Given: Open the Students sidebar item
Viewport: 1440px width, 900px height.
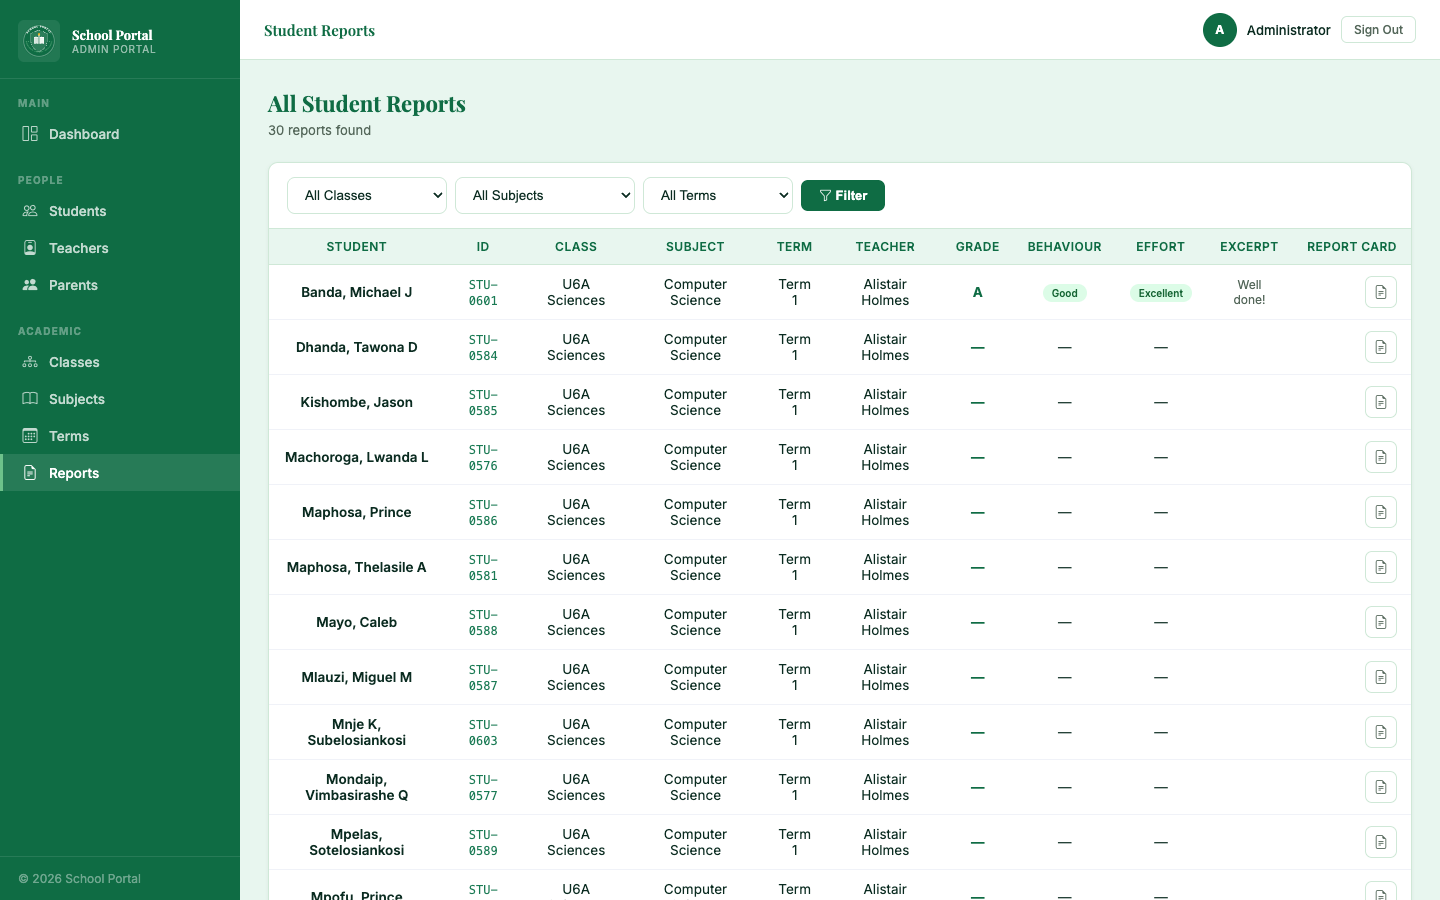Looking at the screenshot, I should click(x=77, y=211).
